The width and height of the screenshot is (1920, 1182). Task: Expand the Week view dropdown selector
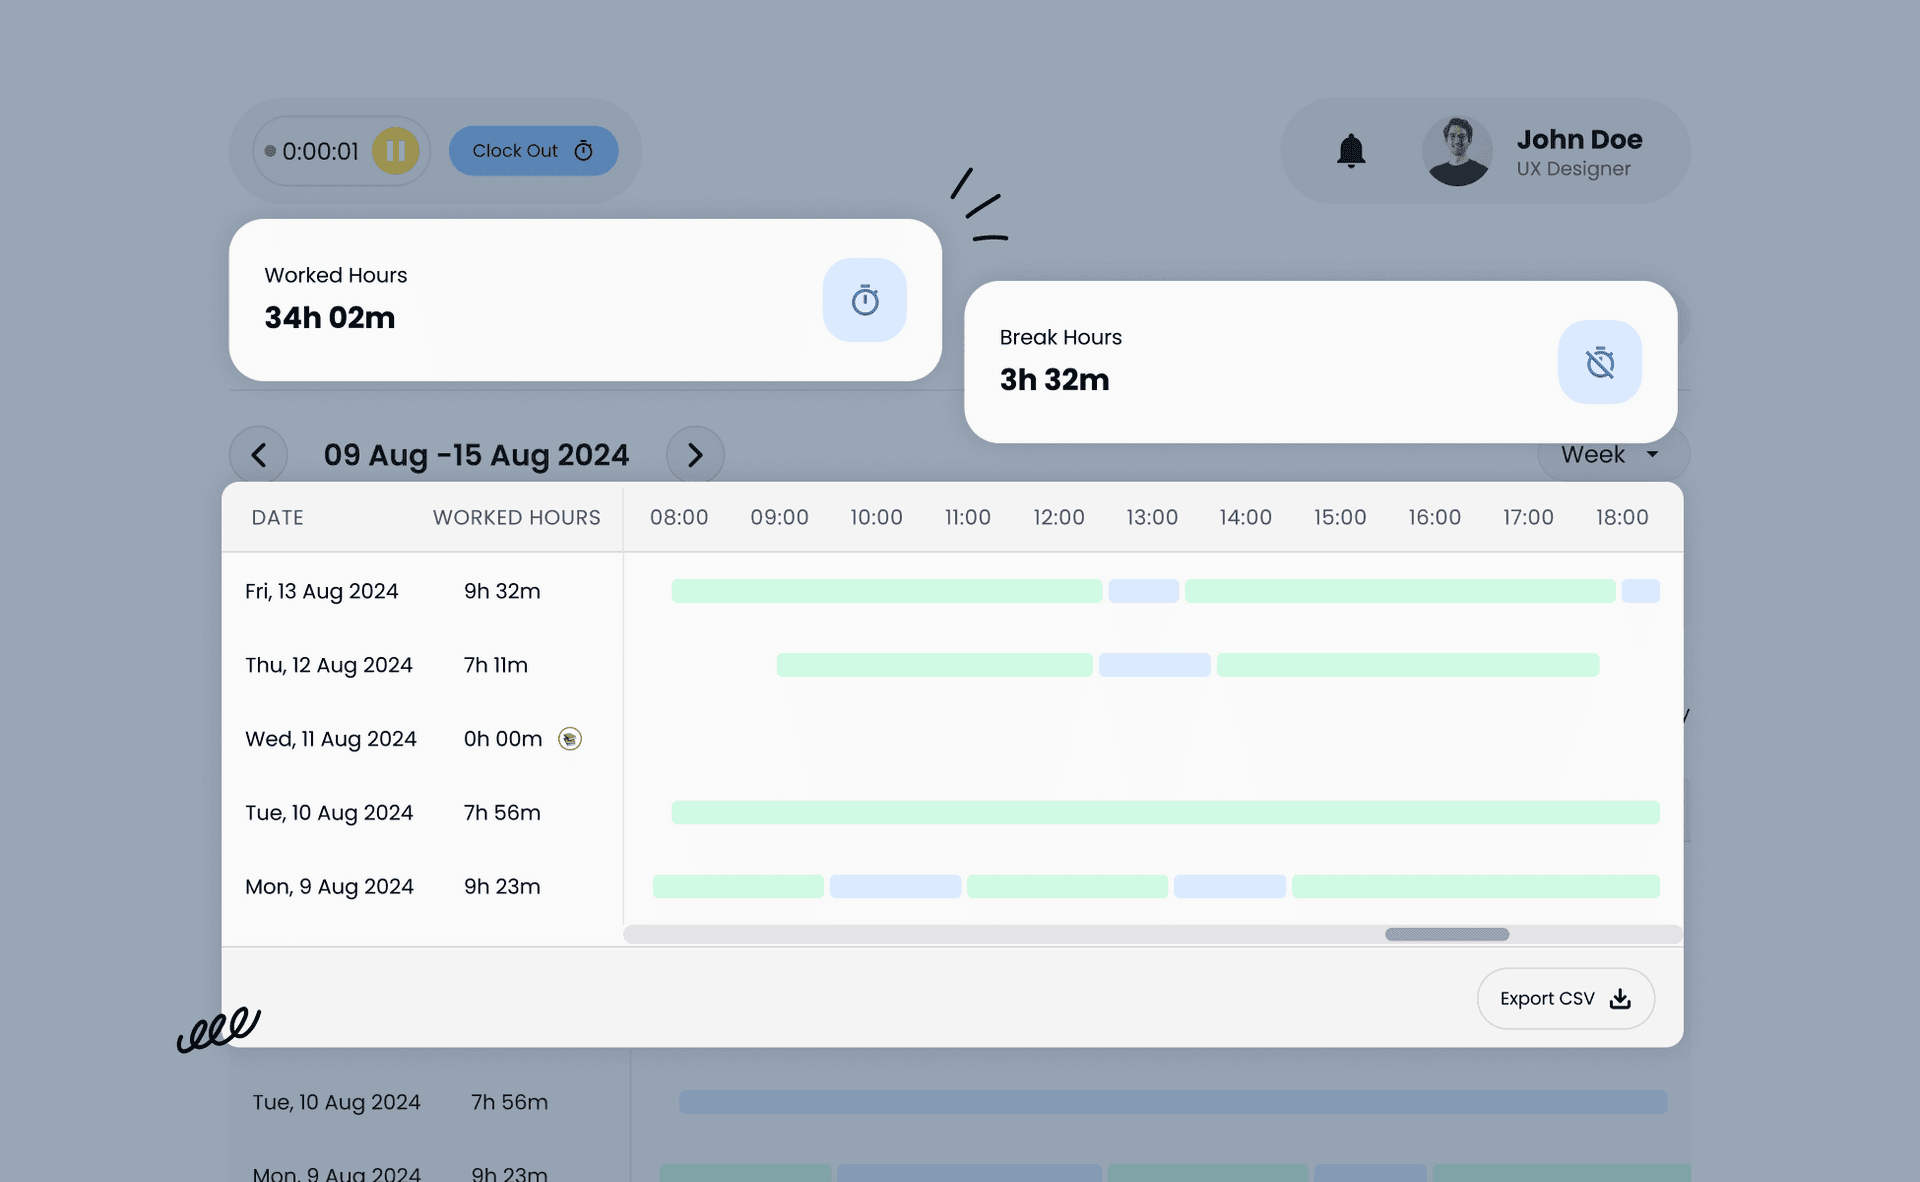pos(1613,454)
